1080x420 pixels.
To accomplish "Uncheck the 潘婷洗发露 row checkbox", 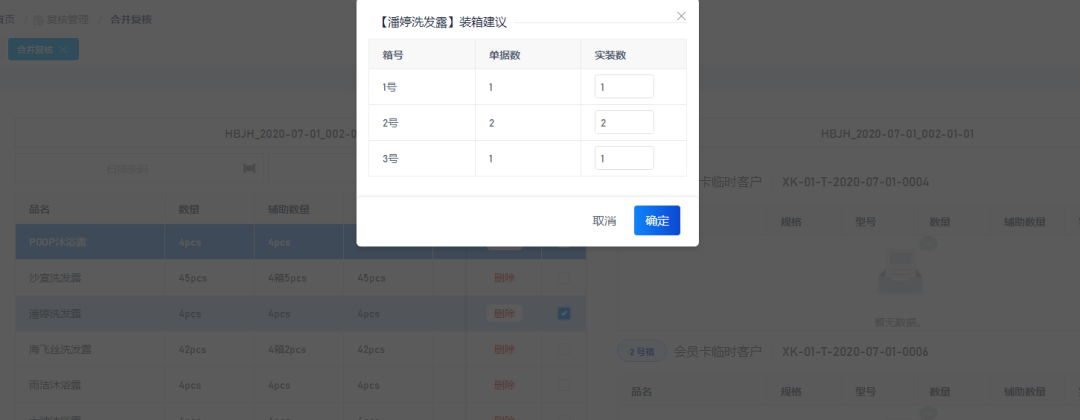I will (564, 313).
